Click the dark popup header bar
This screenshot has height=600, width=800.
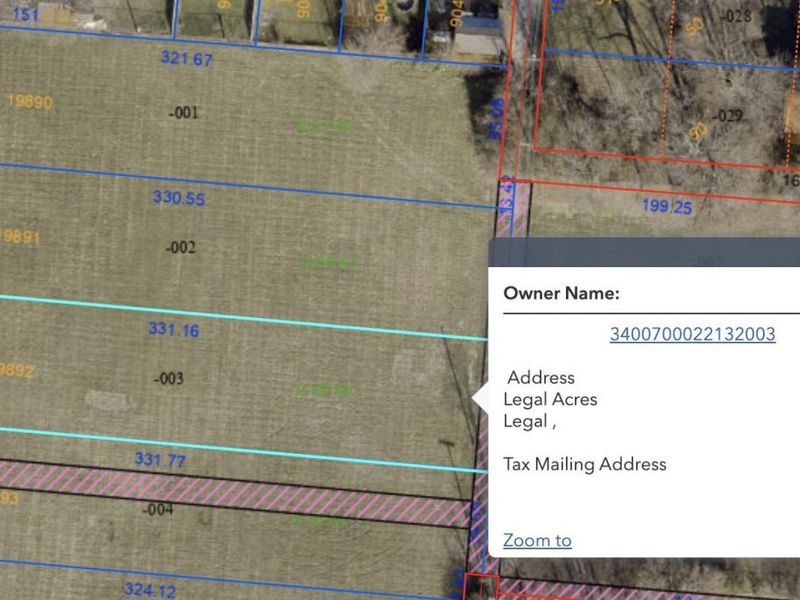click(x=650, y=252)
